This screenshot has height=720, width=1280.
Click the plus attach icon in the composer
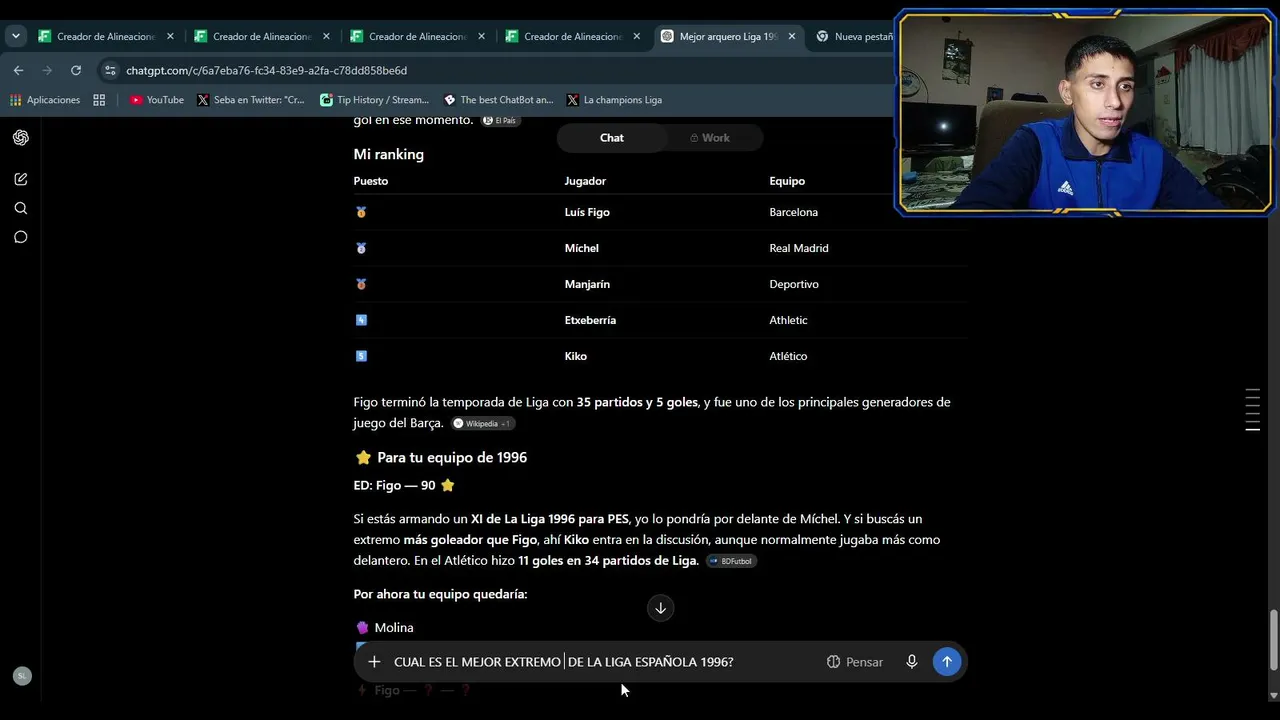tap(374, 662)
